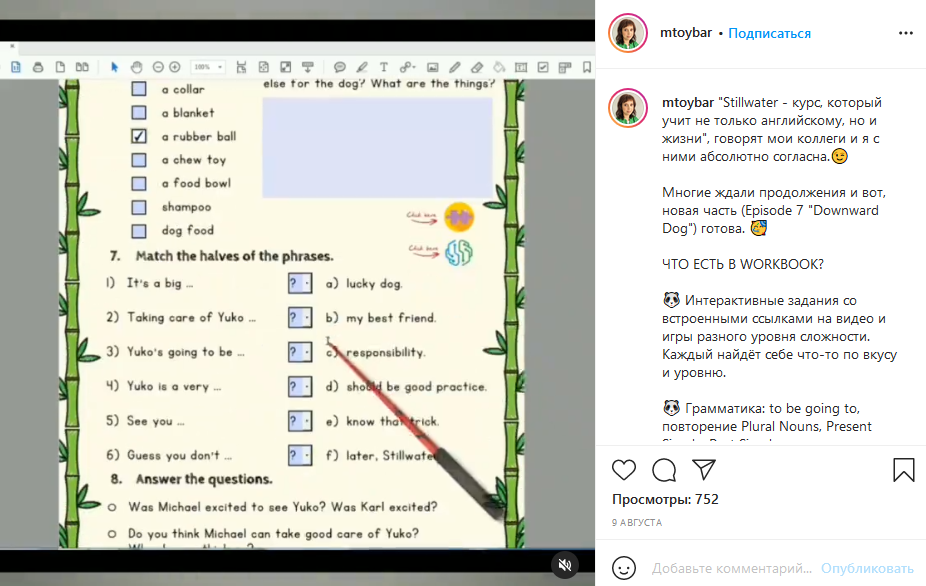
Task: Expand the dropdown for 'See you ...'
Action: [300, 421]
